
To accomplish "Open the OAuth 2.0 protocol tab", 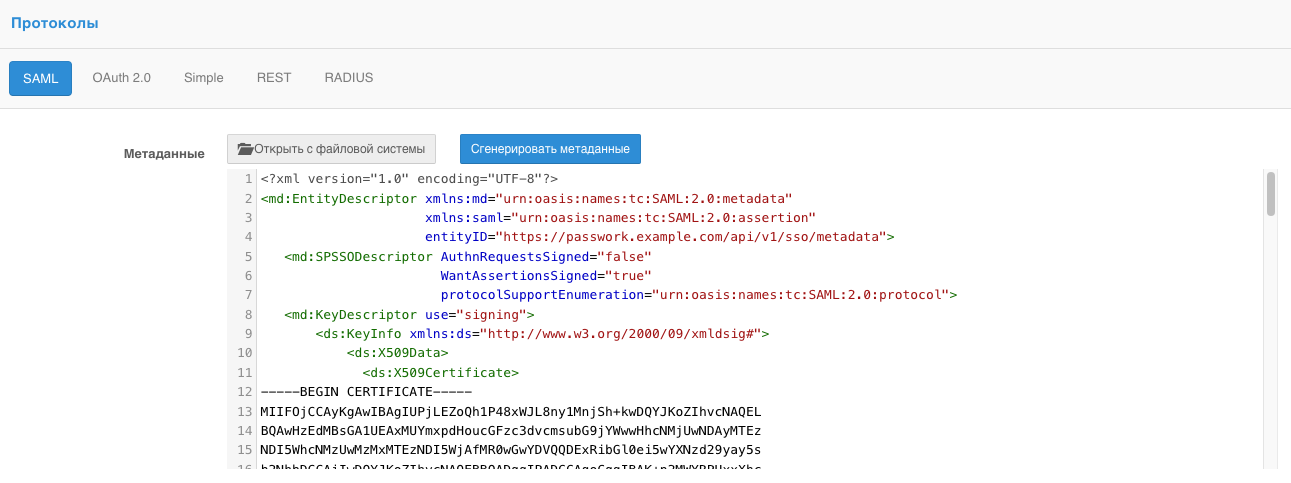I will coord(121,78).
